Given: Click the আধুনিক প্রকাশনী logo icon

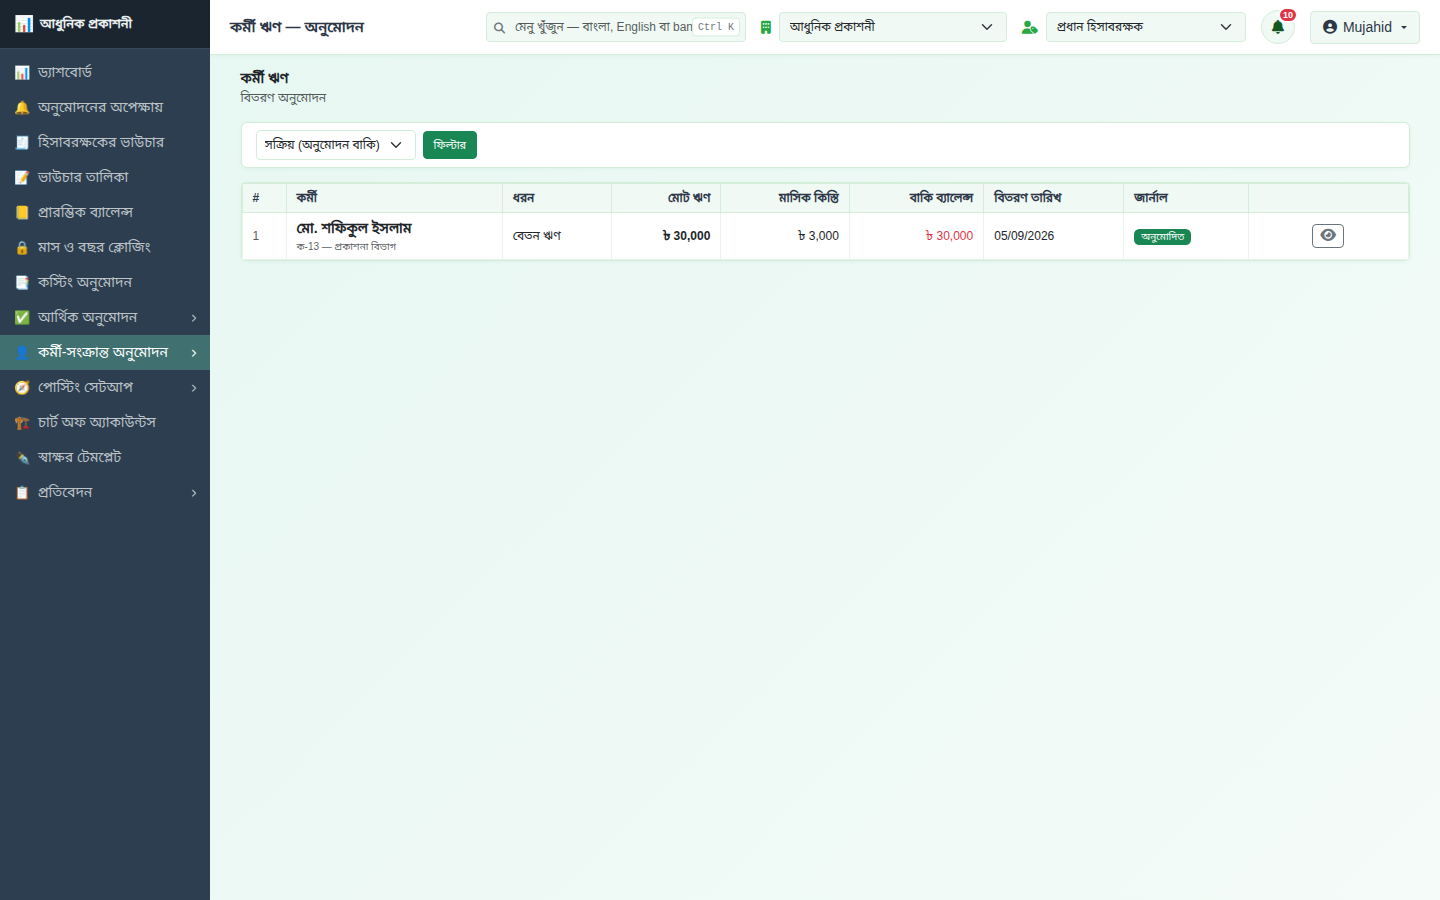Looking at the screenshot, I should [x=23, y=24].
